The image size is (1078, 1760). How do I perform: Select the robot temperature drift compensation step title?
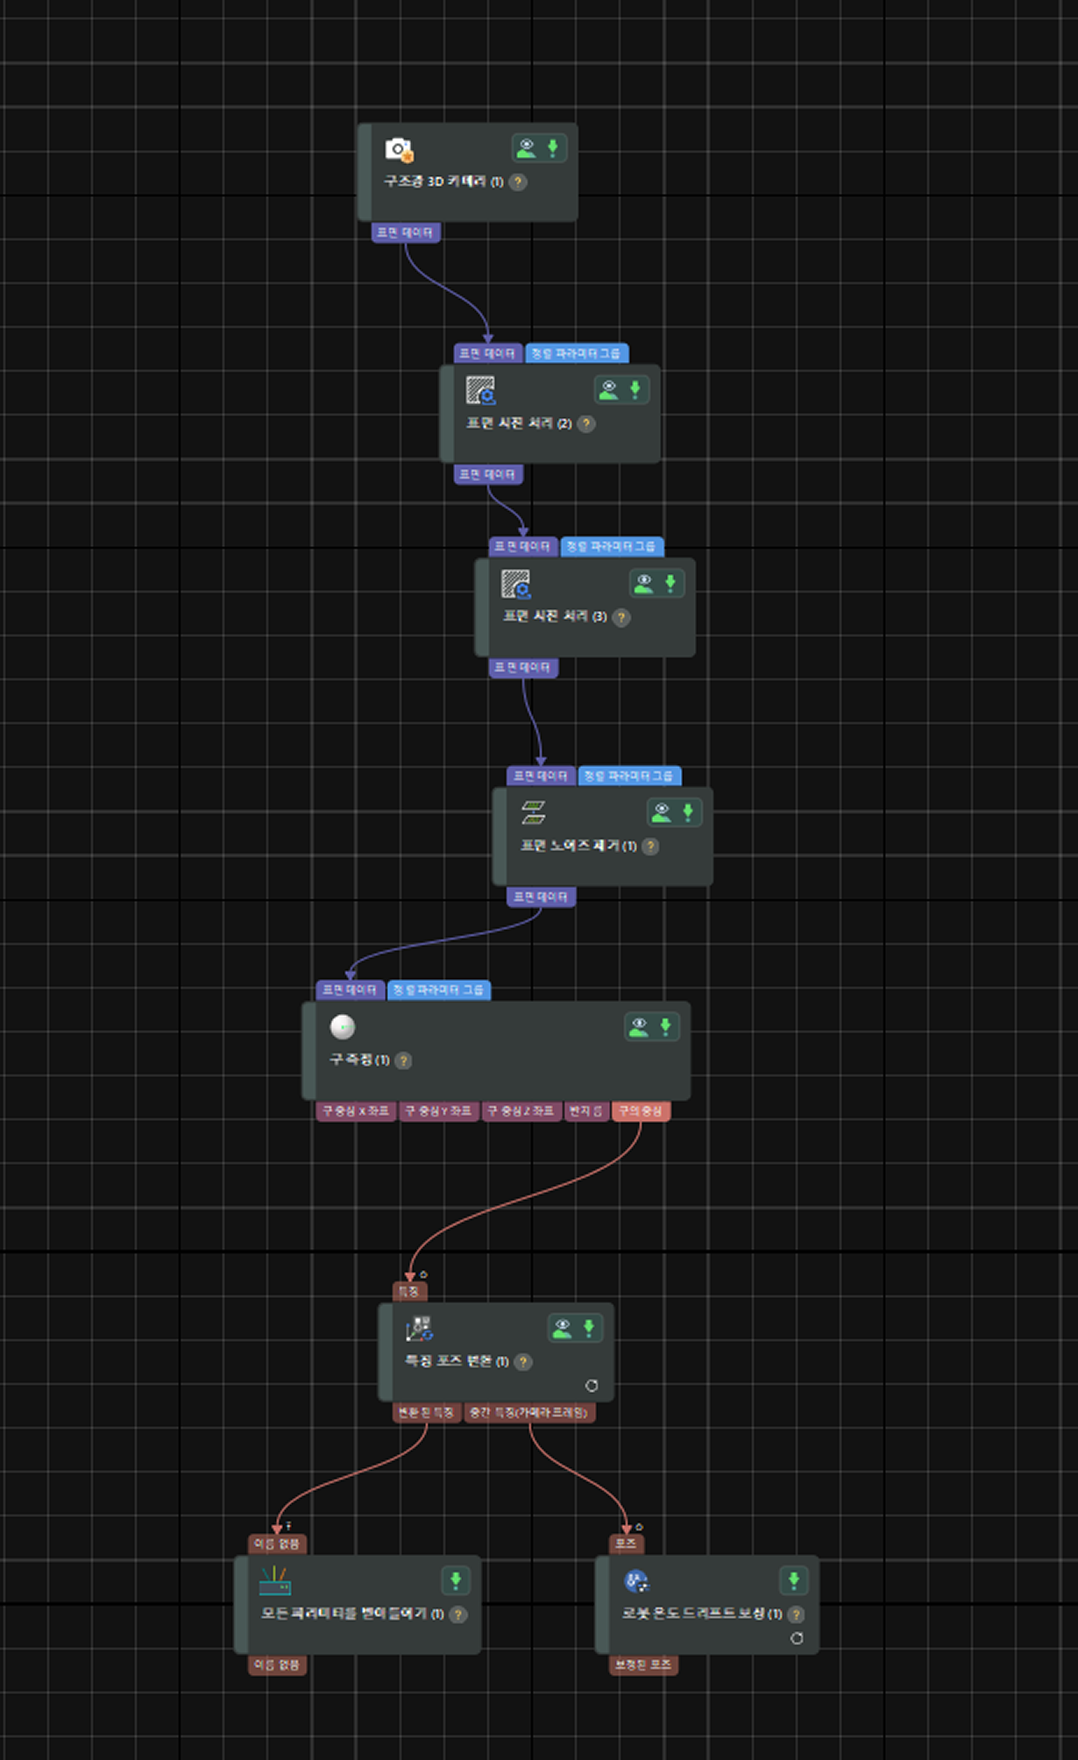tap(702, 1614)
